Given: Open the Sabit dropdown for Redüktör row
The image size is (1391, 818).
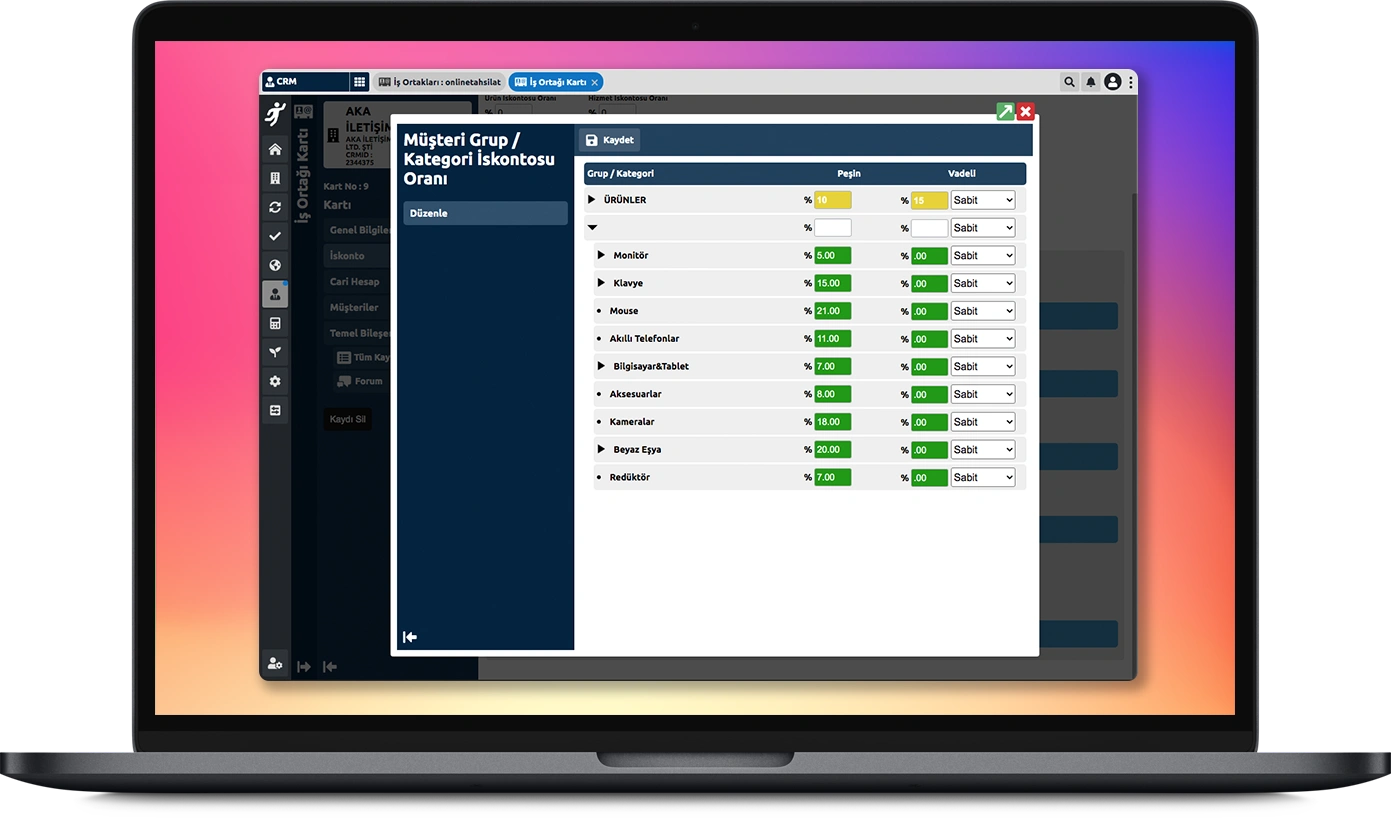Looking at the screenshot, I should 982,477.
